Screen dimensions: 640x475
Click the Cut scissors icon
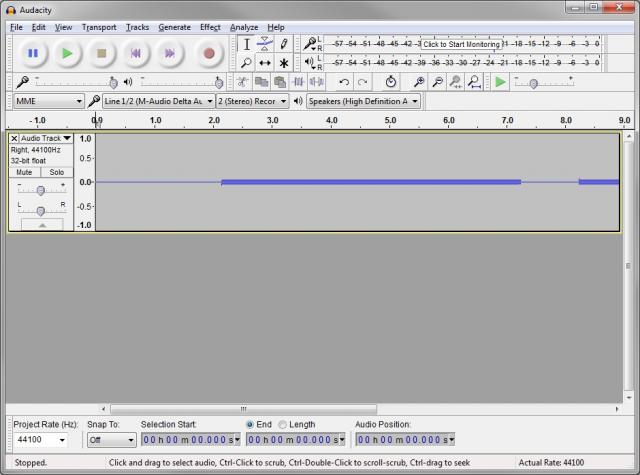(242, 82)
